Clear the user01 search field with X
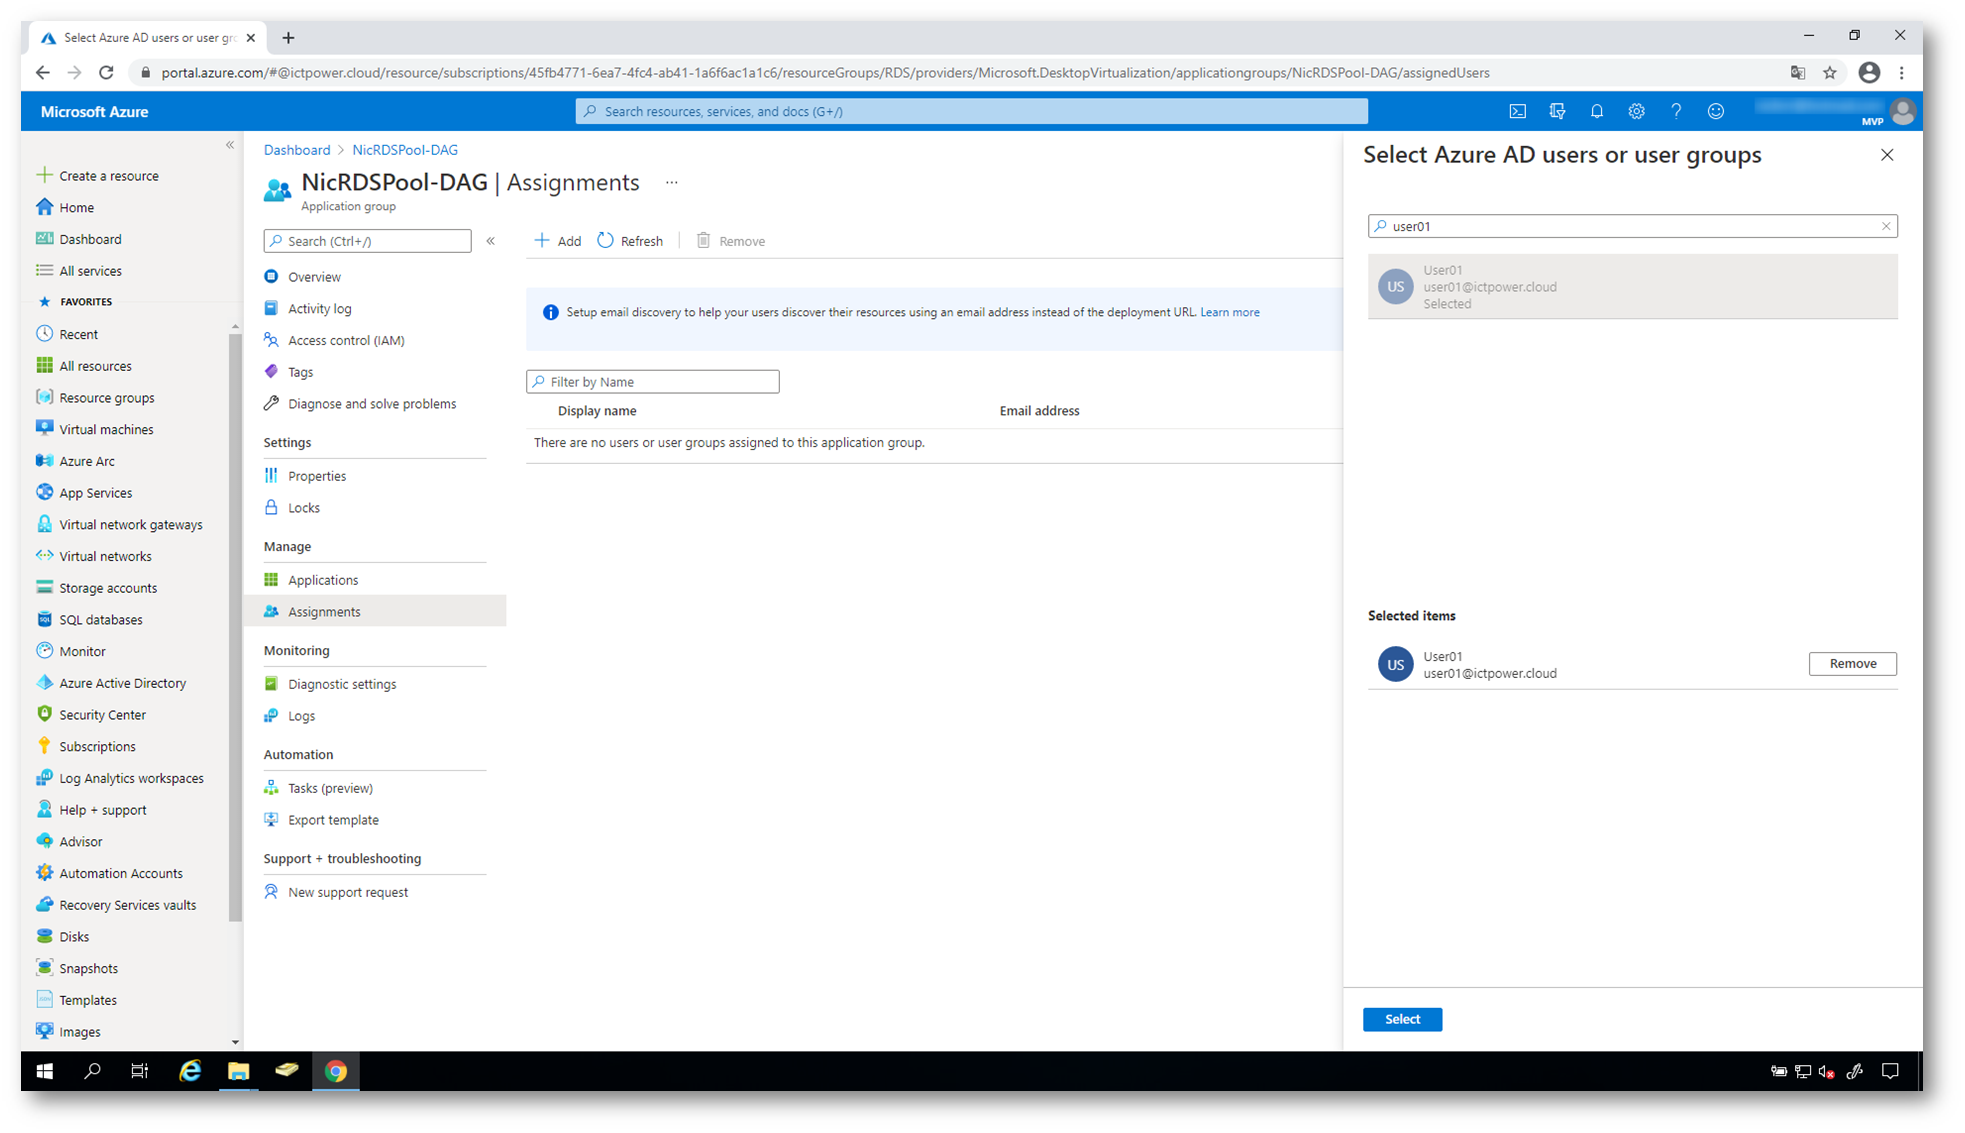The height and width of the screenshot is (1133, 1965). 1886,226
